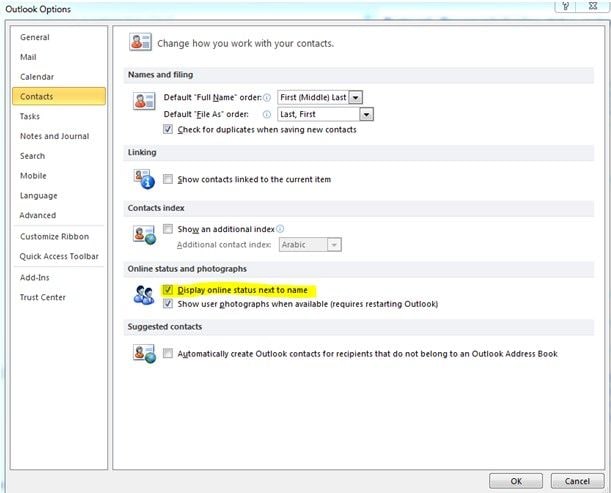Click the contact icon in Names and filing
The width and height of the screenshot is (611, 493).
pos(144,101)
